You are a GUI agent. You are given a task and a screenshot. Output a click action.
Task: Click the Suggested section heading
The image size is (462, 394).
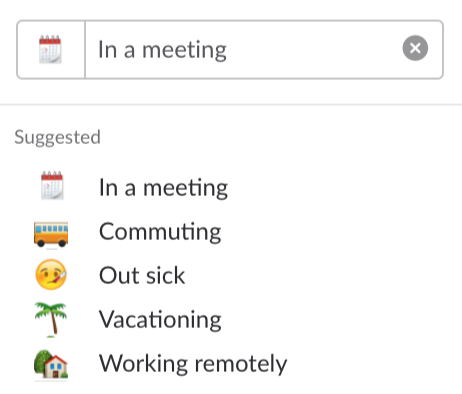(x=57, y=137)
